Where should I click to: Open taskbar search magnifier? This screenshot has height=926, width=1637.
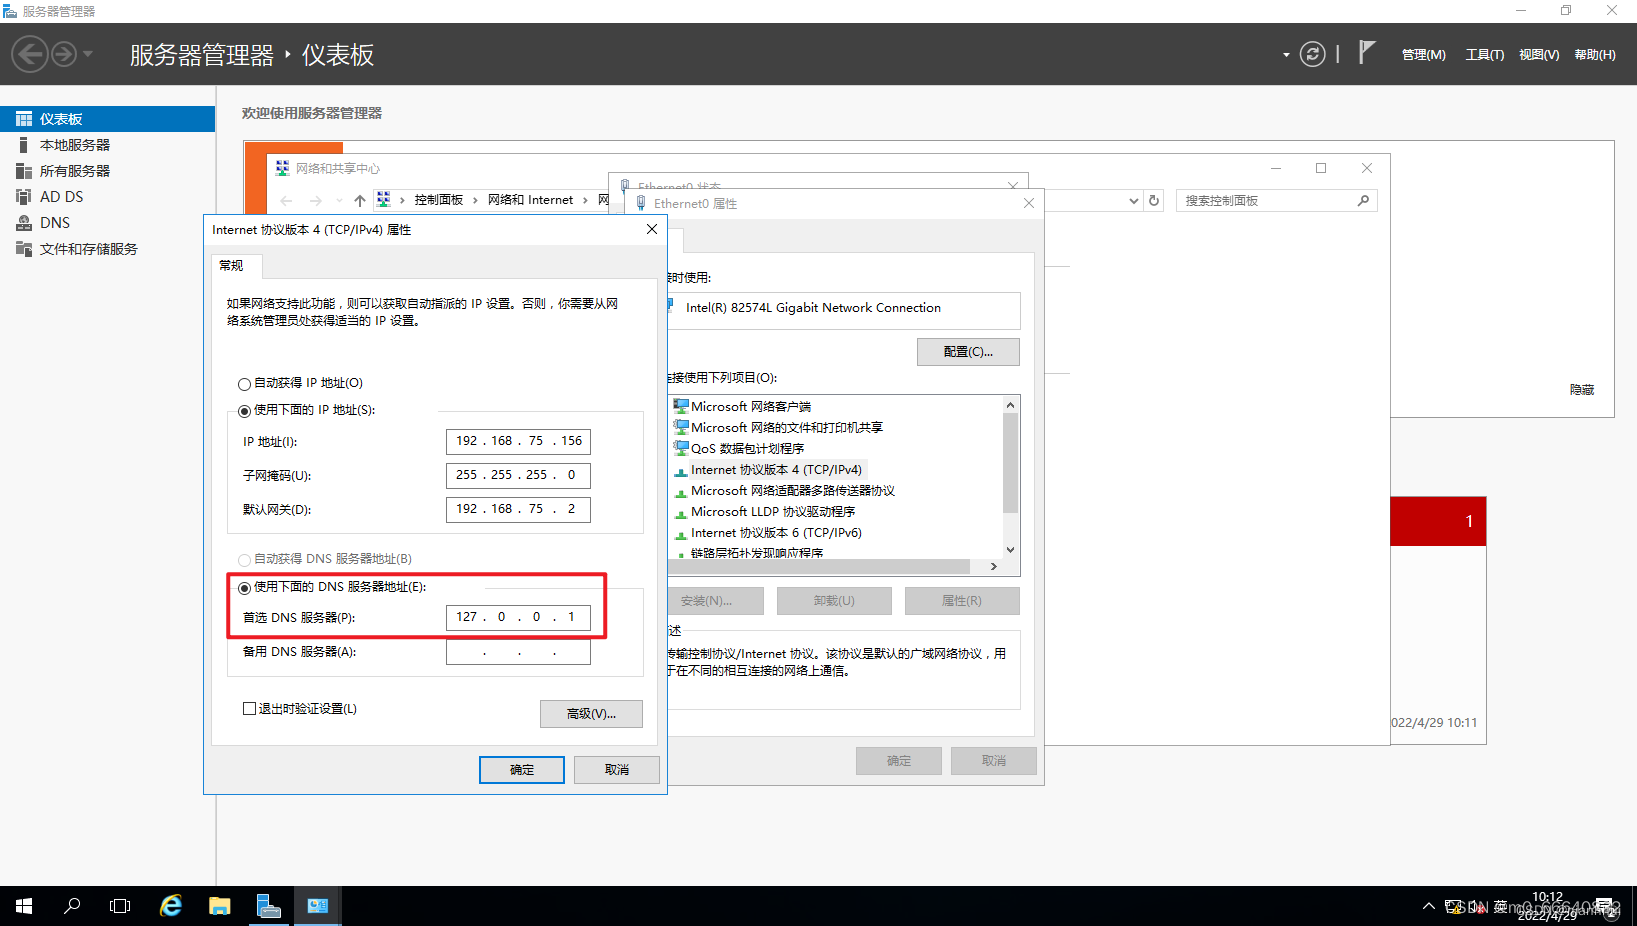click(72, 906)
